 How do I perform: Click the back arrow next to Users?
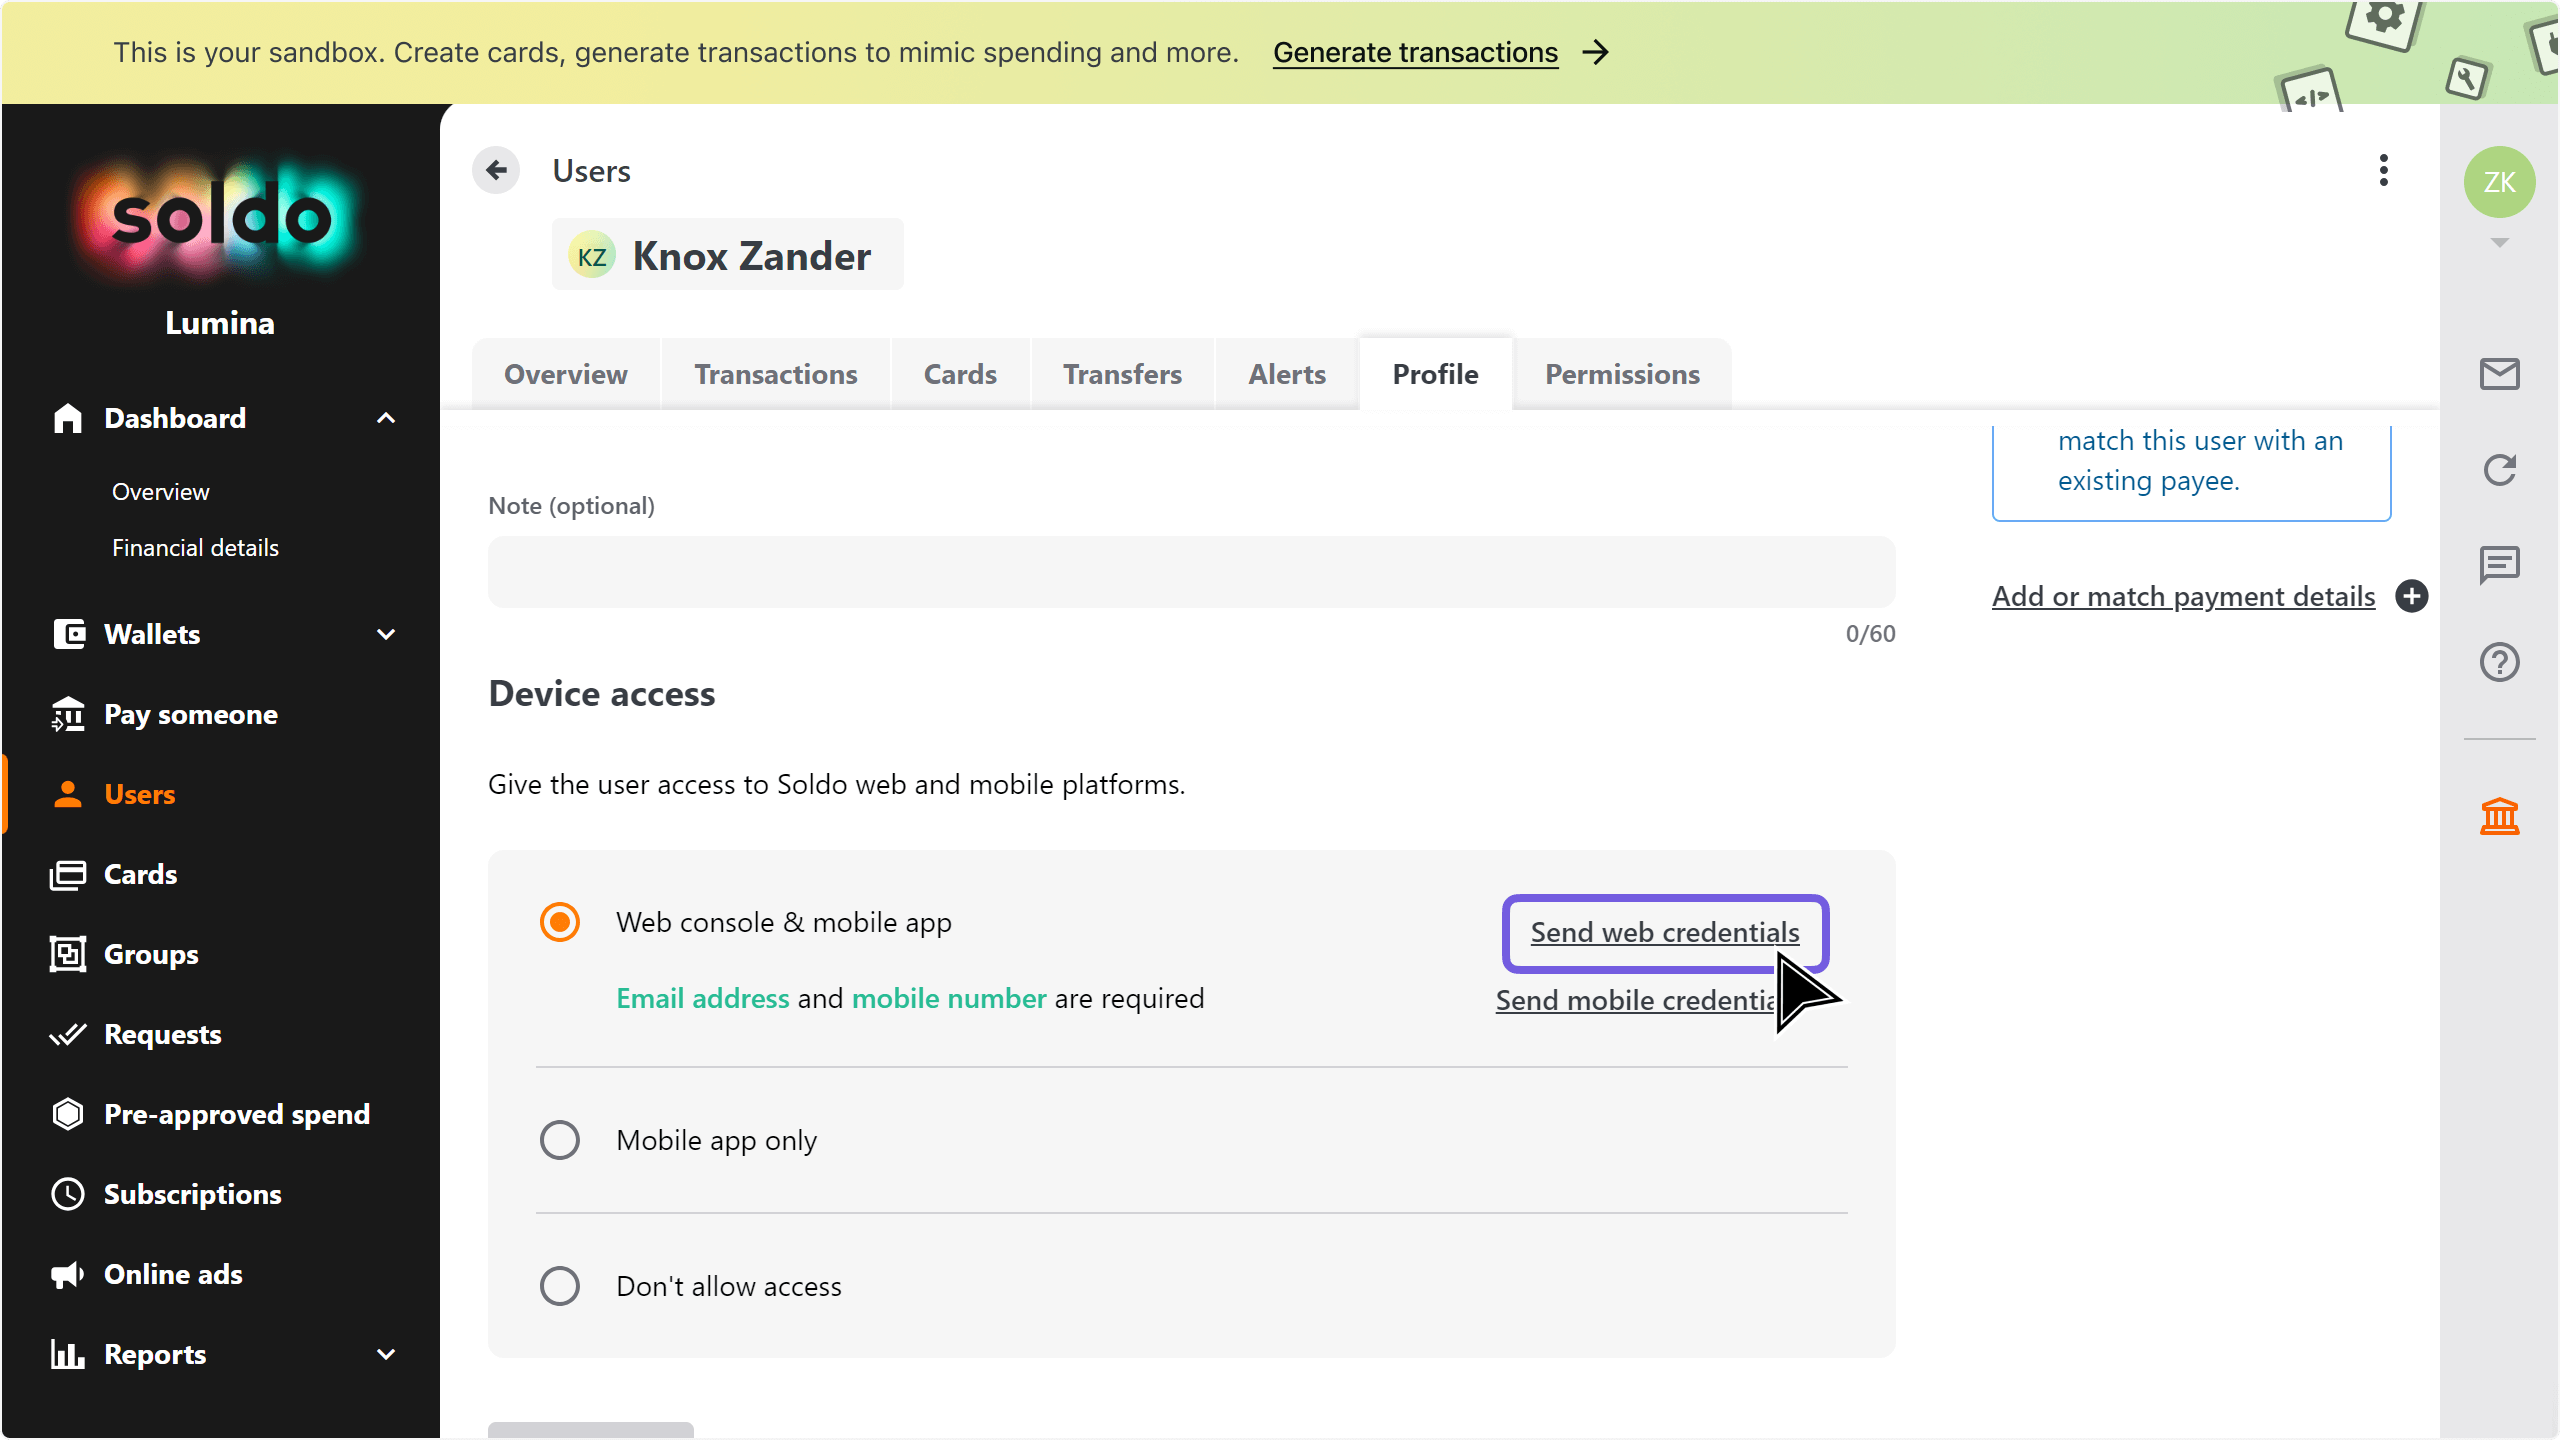point(496,171)
